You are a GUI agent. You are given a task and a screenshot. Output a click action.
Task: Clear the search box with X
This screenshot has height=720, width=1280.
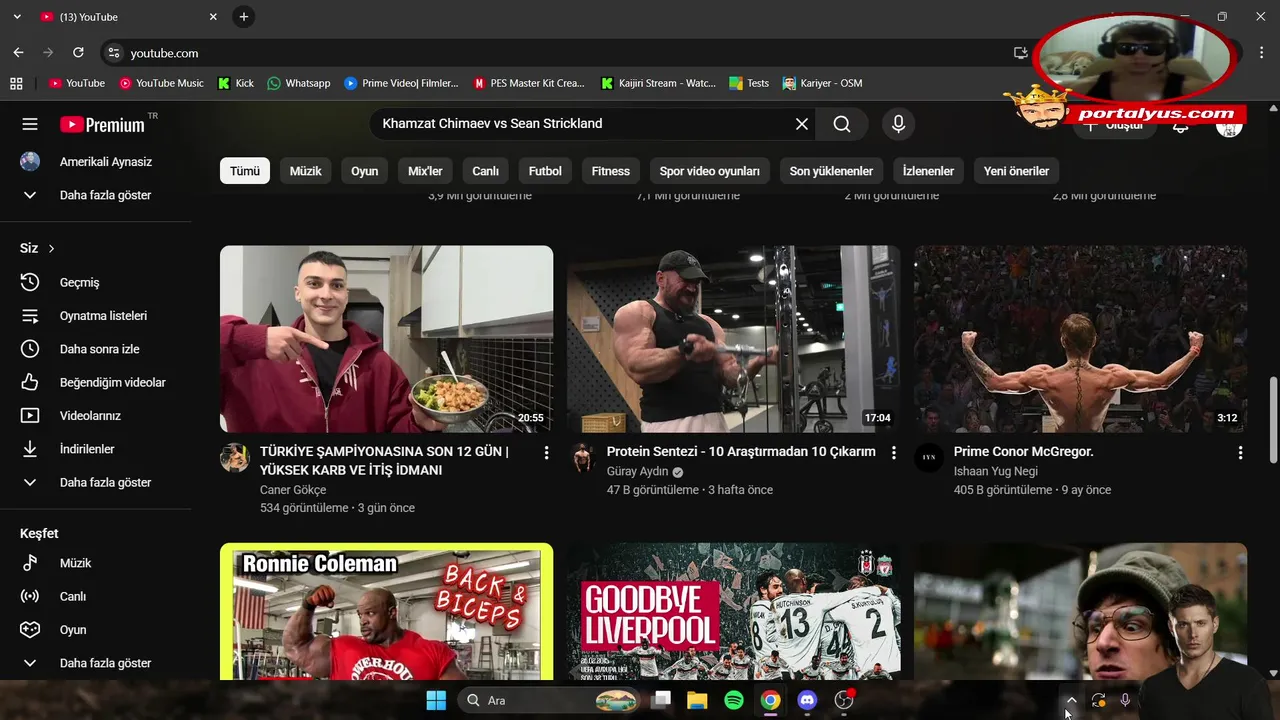[x=802, y=124]
